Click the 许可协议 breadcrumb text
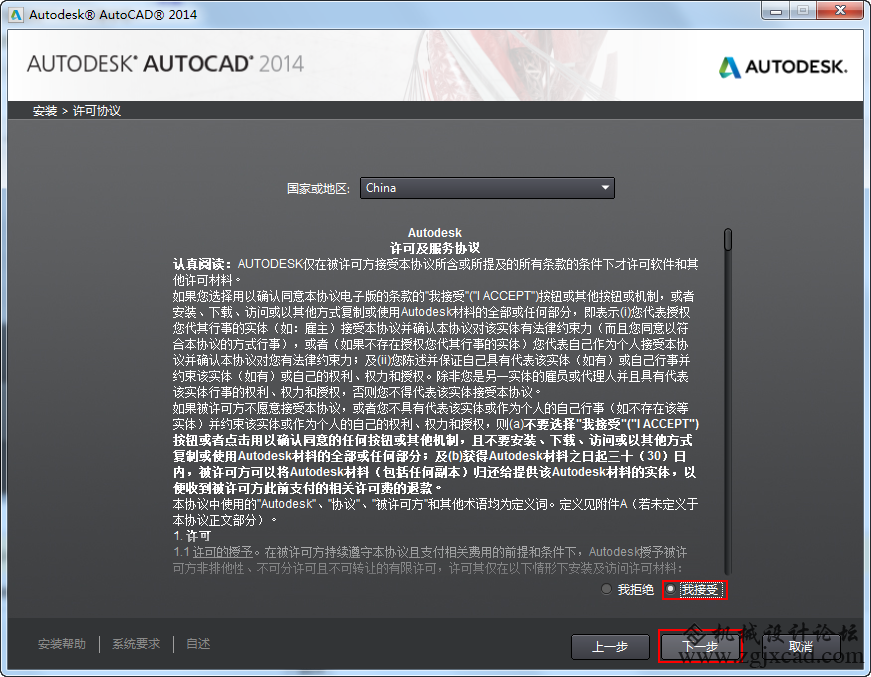This screenshot has height=677, width=871. click(97, 111)
